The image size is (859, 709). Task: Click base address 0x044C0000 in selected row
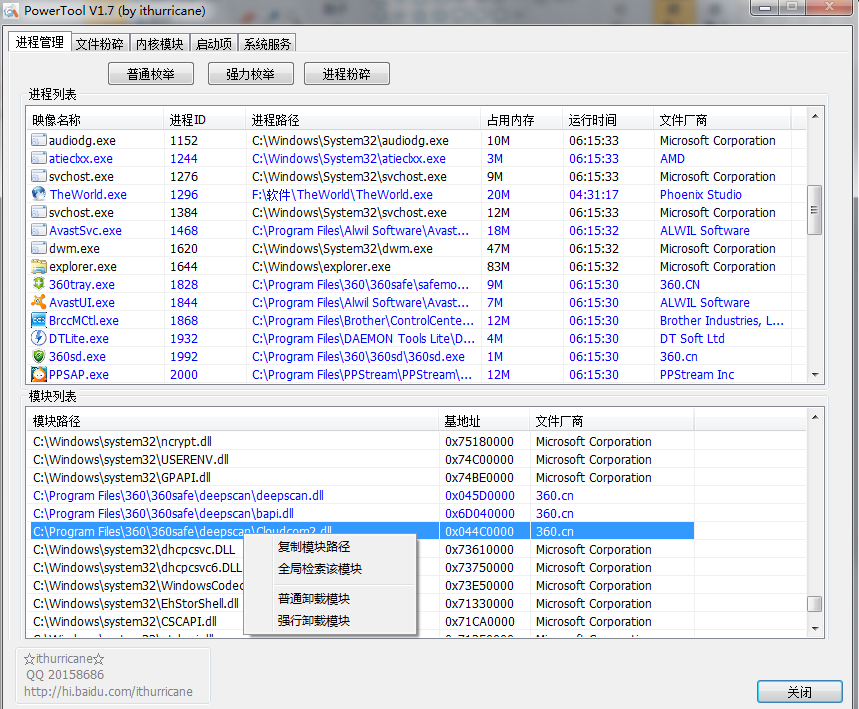coord(479,531)
